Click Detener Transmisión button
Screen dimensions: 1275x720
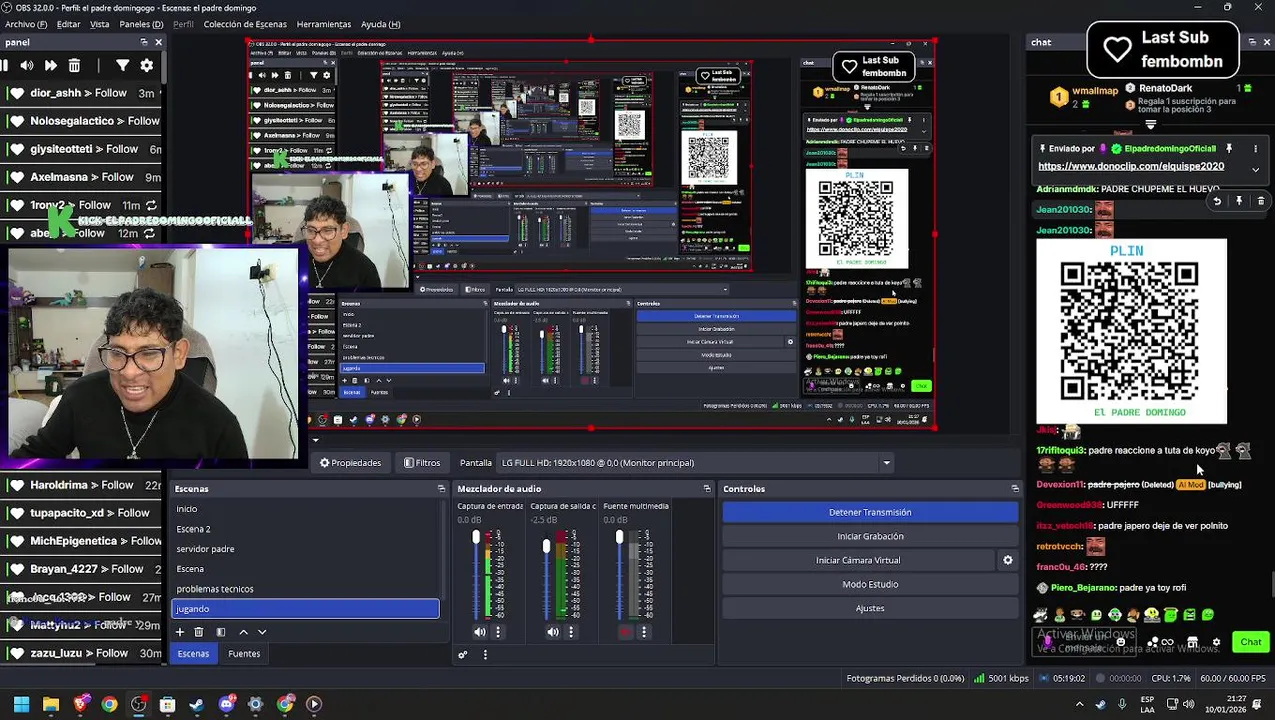tap(870, 512)
